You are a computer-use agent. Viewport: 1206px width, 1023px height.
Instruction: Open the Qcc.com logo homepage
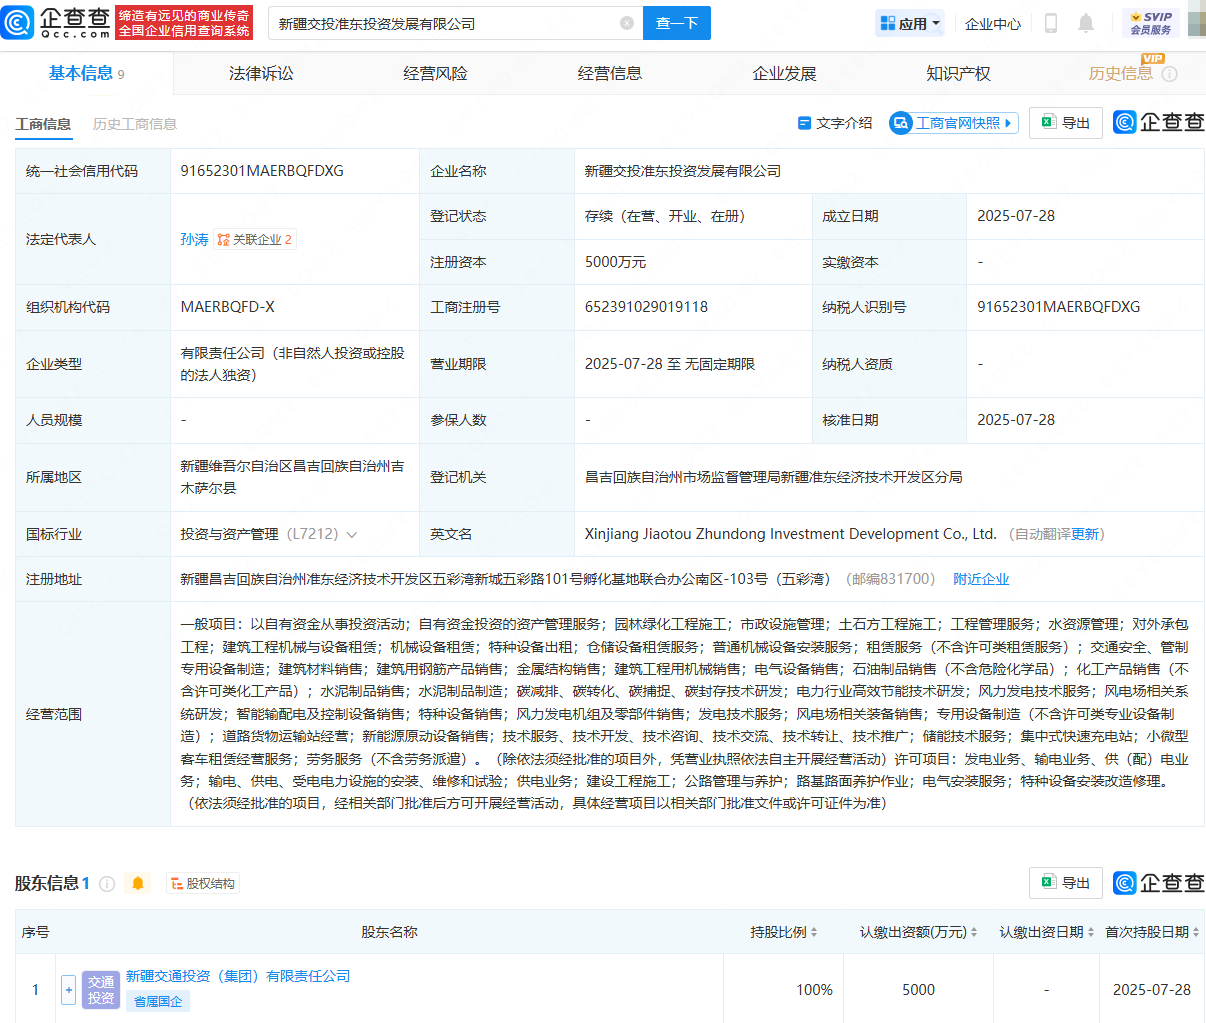[x=56, y=22]
